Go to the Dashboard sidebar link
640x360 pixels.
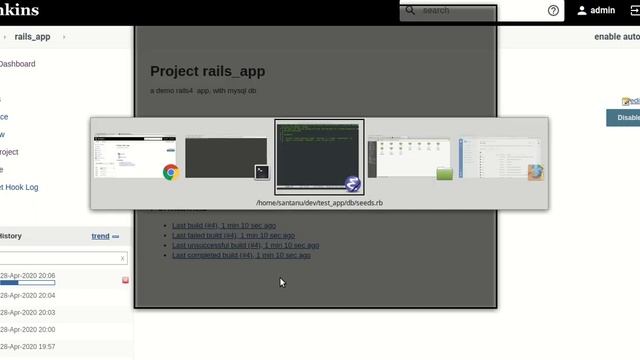[17, 64]
